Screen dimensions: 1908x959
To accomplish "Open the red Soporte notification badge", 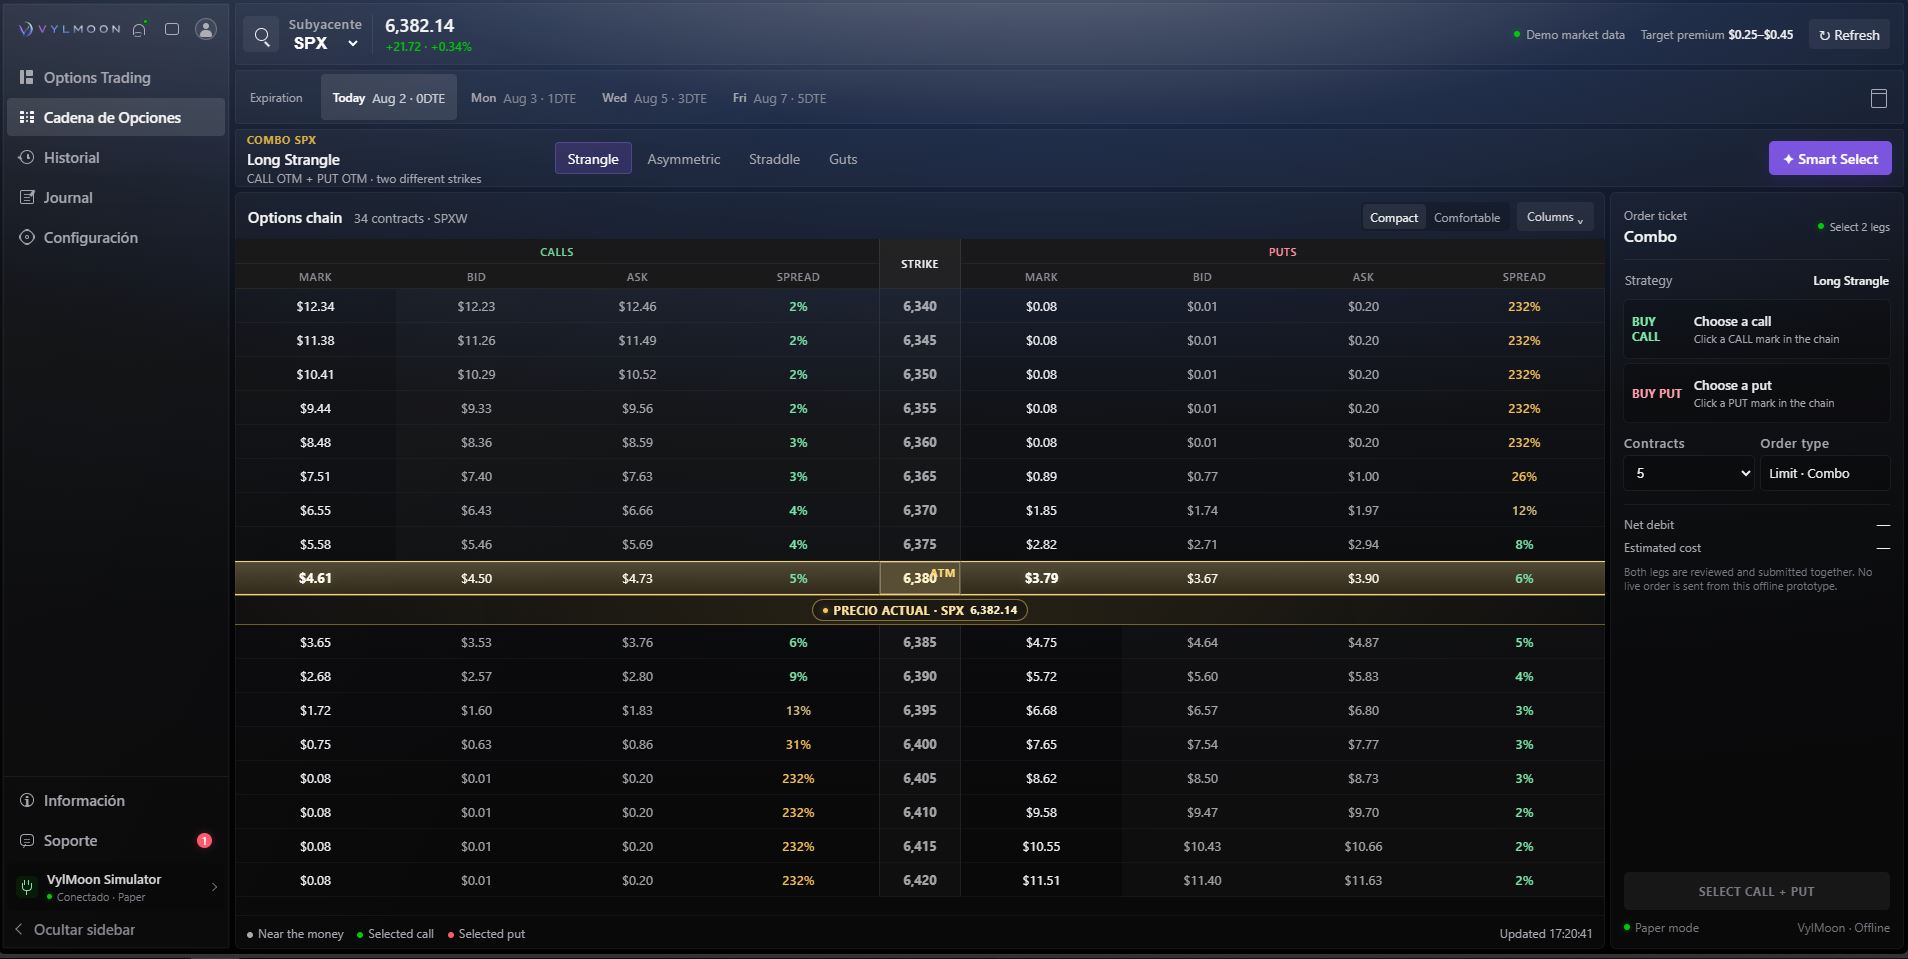I will (204, 840).
